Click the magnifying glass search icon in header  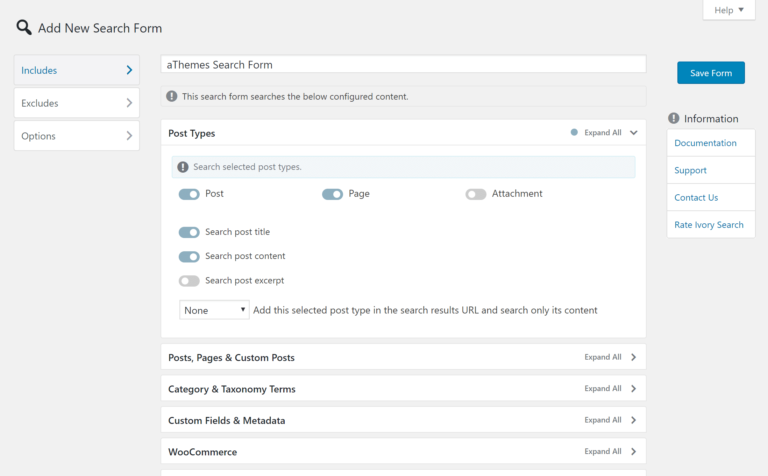click(x=24, y=27)
